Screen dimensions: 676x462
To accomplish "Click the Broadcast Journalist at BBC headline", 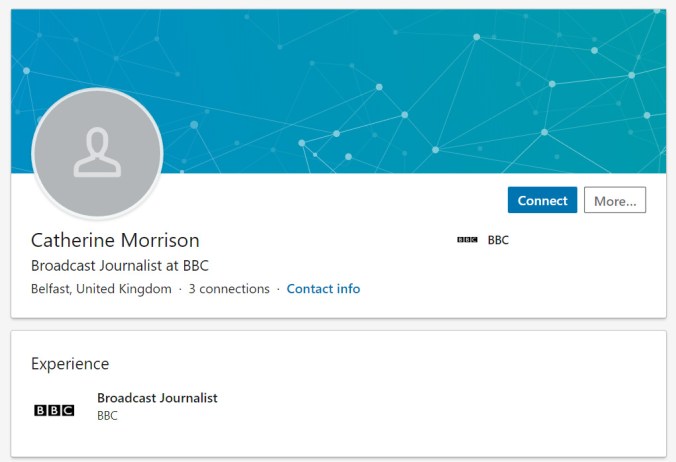I will pos(120,265).
